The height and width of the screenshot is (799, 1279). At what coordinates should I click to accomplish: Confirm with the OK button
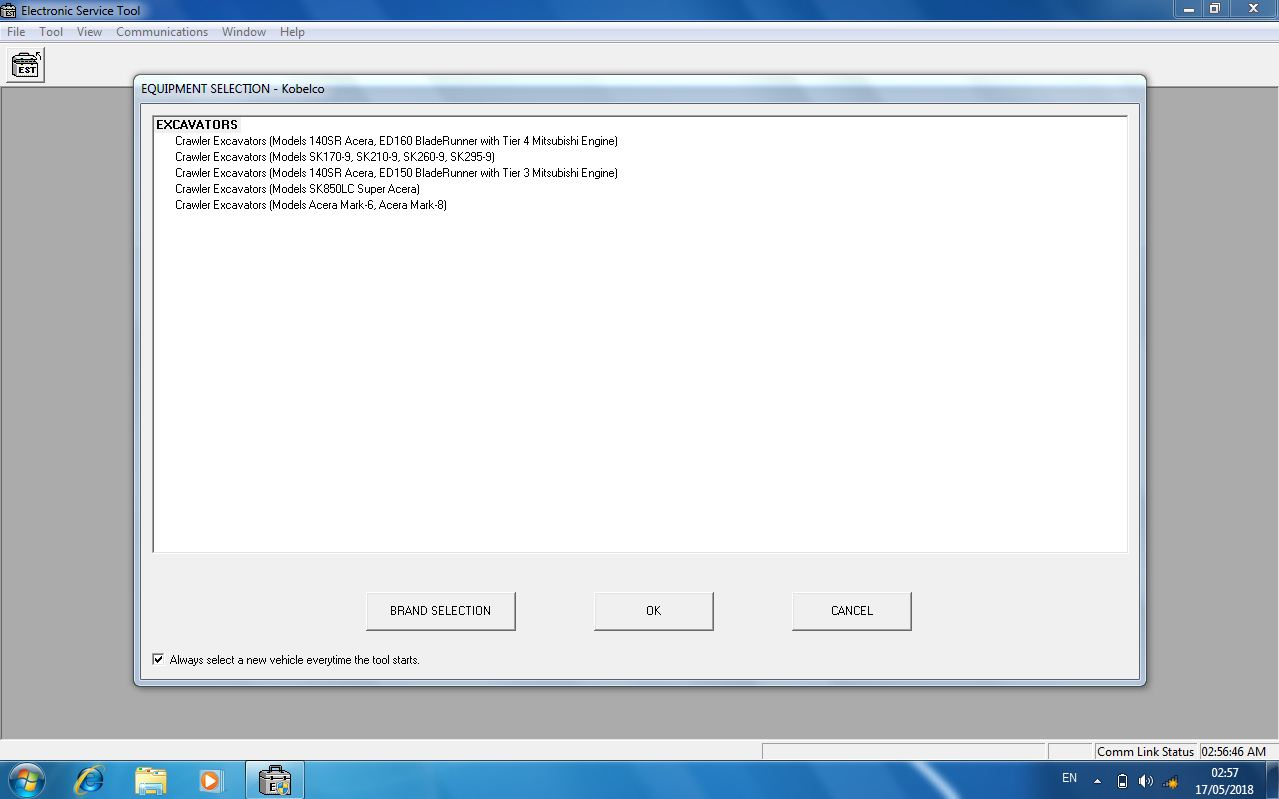click(x=653, y=611)
